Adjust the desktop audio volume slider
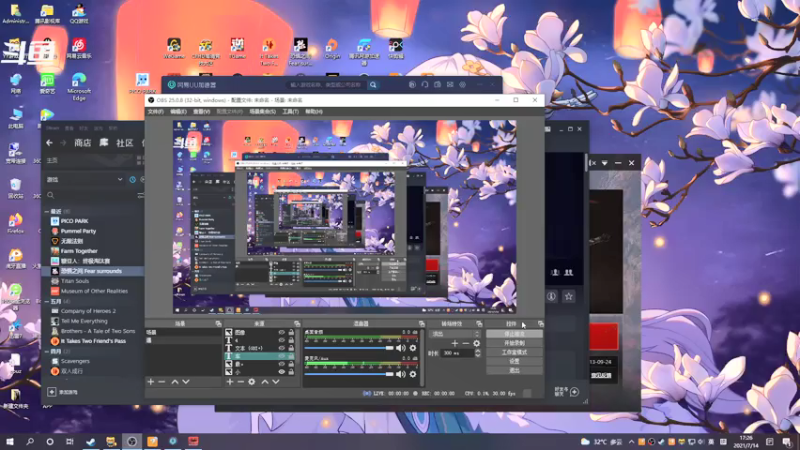This screenshot has height=450, width=800. pos(349,348)
